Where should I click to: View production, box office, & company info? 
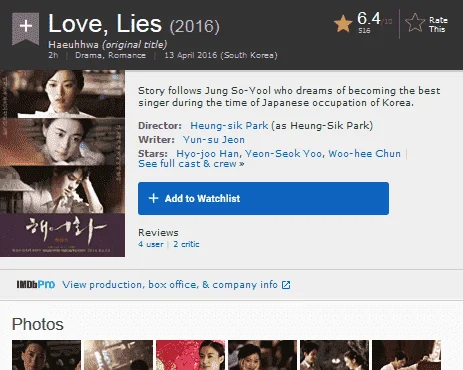170,285
